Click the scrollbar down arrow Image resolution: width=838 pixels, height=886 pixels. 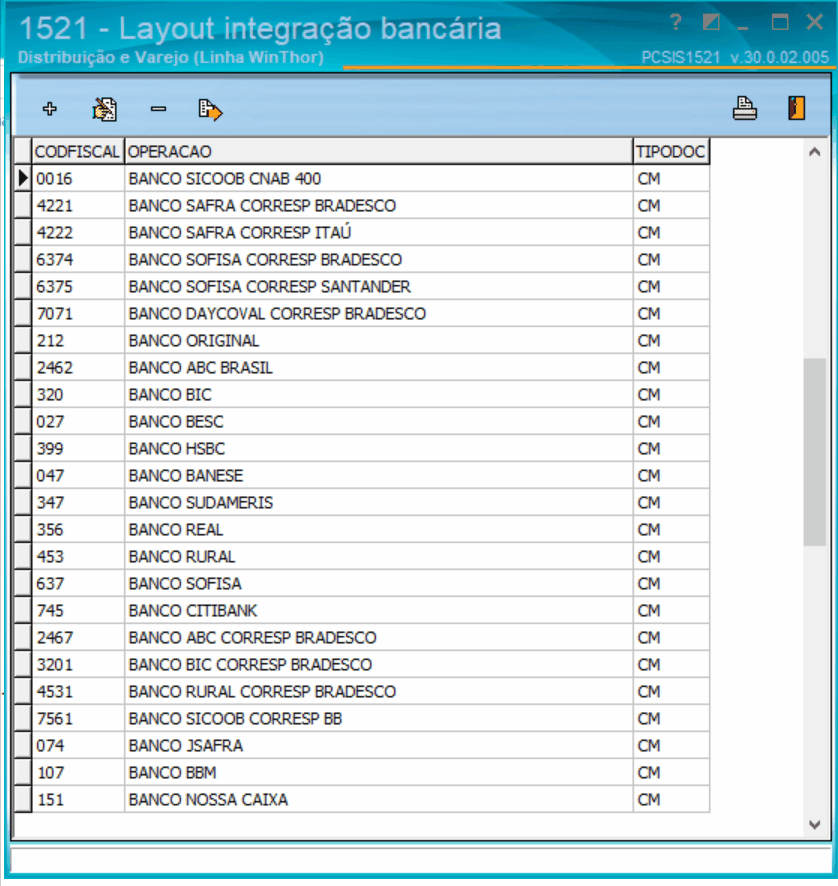point(814,824)
